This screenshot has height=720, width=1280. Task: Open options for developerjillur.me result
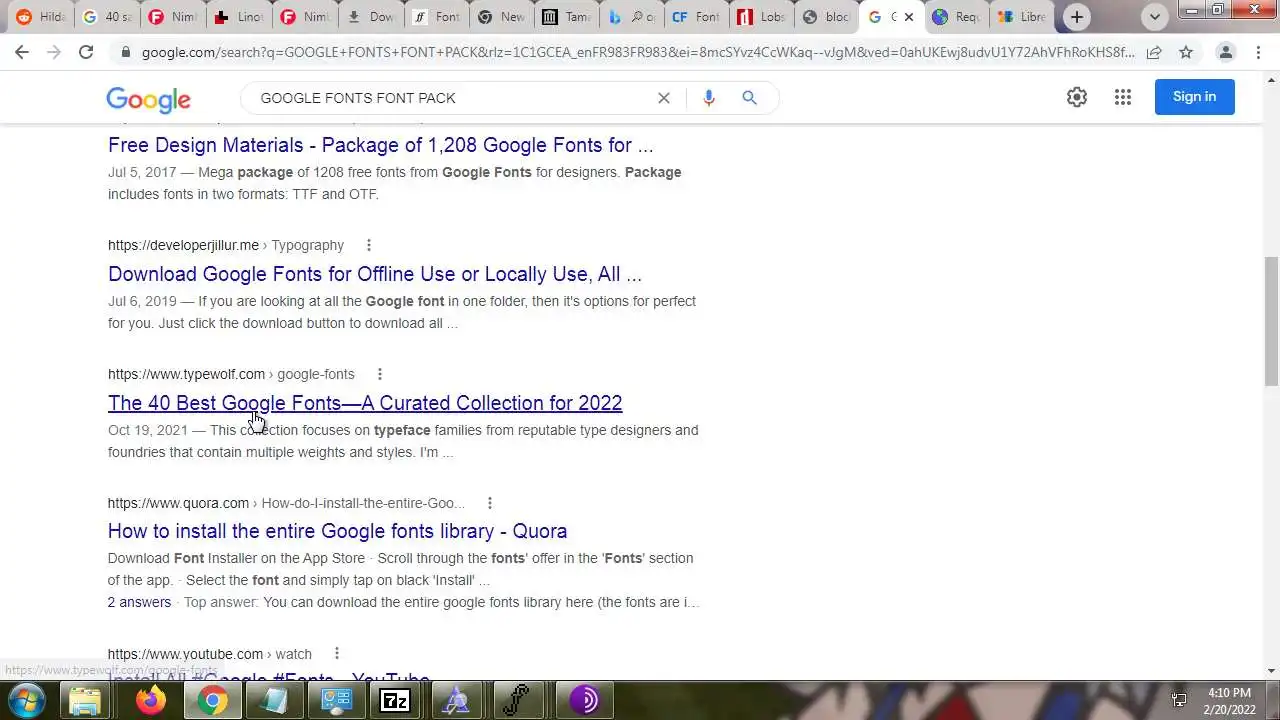(369, 245)
